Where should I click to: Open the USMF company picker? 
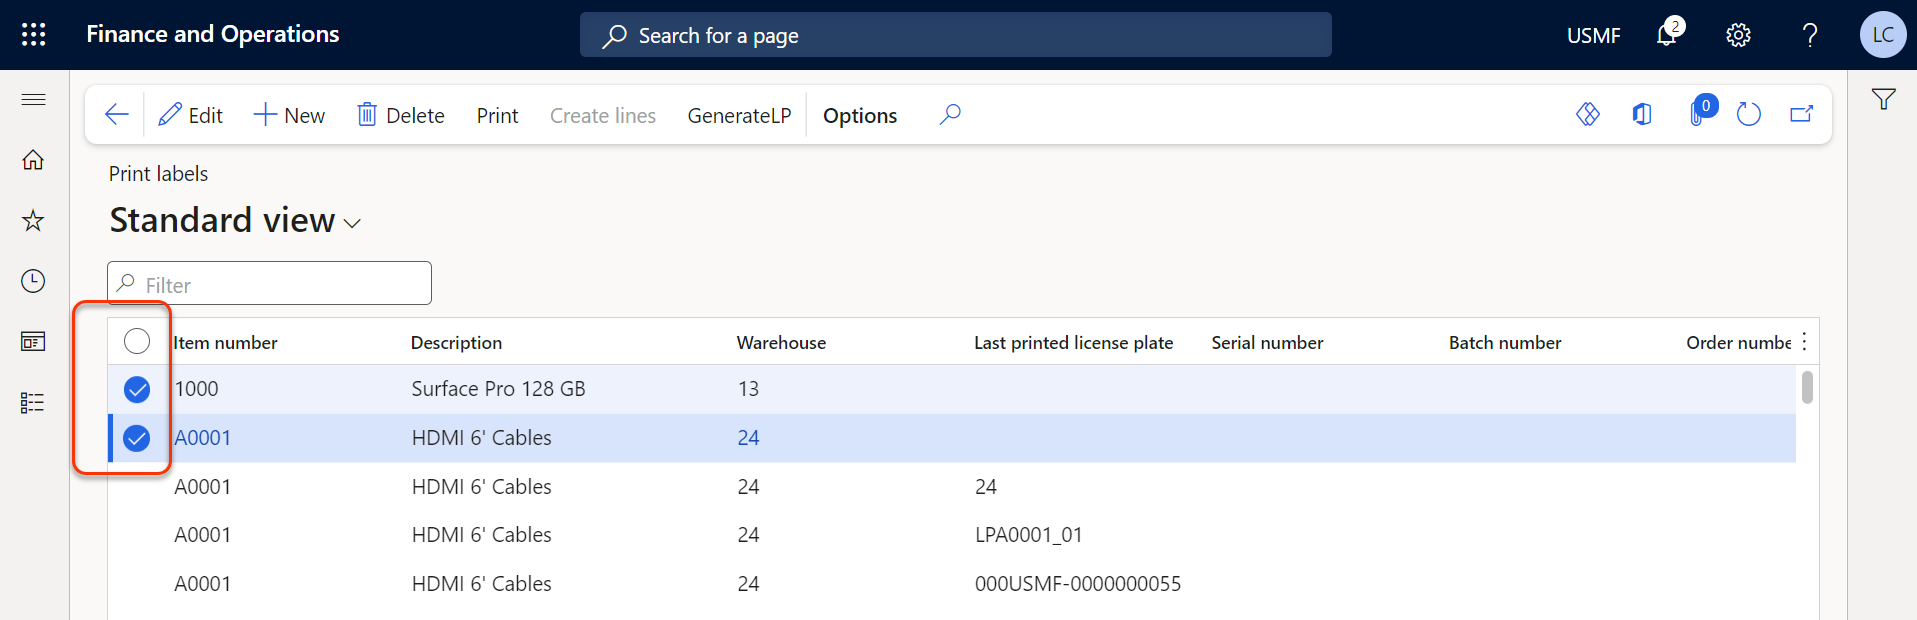click(x=1593, y=36)
